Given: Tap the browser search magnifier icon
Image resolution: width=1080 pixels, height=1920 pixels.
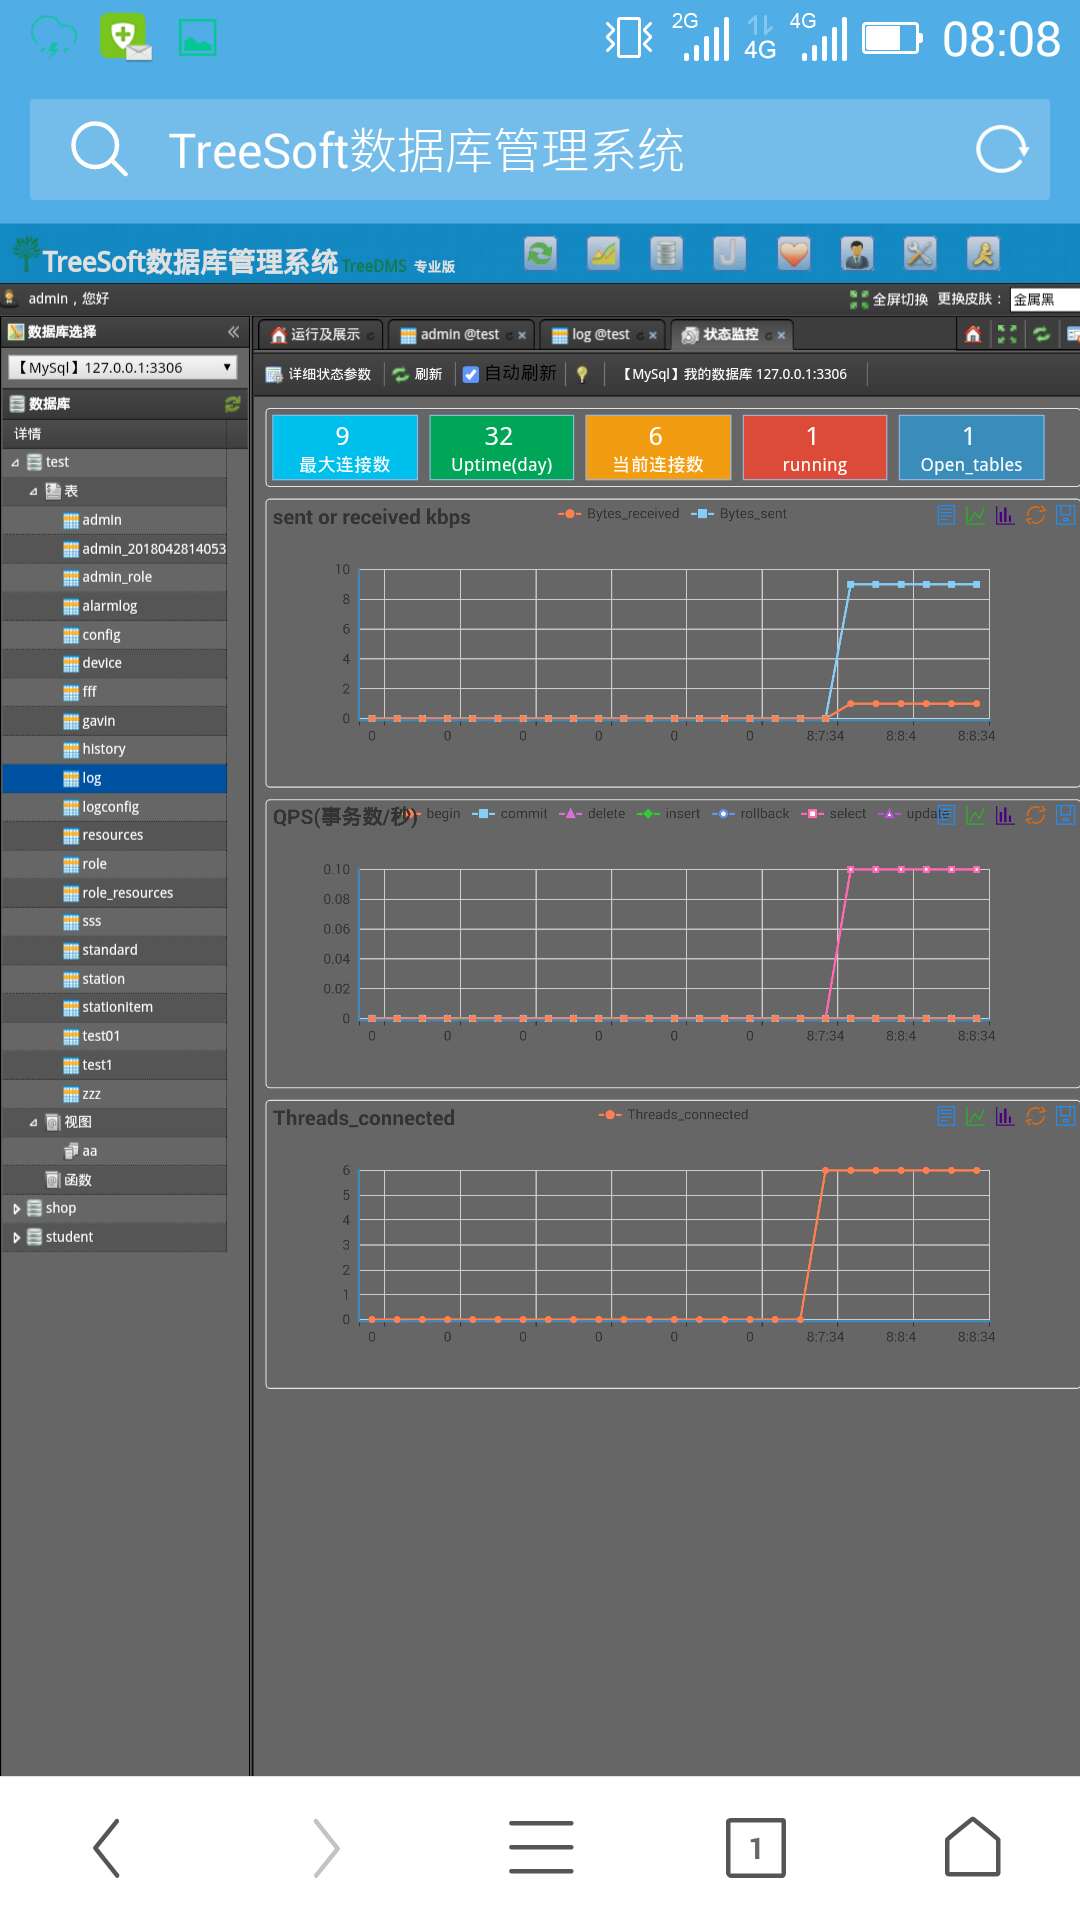Looking at the screenshot, I should 99,150.
